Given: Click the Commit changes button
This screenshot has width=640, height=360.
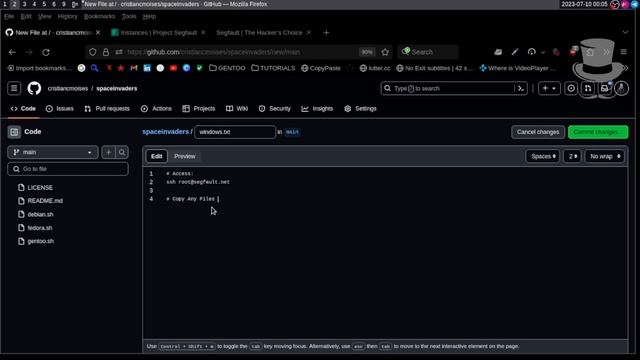Looking at the screenshot, I should (x=598, y=132).
